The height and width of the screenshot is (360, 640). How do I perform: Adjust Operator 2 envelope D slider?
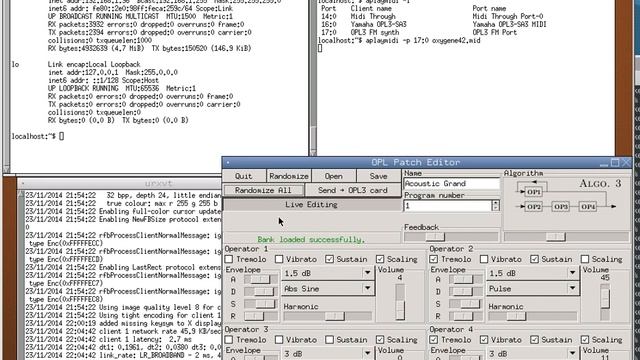point(466,292)
